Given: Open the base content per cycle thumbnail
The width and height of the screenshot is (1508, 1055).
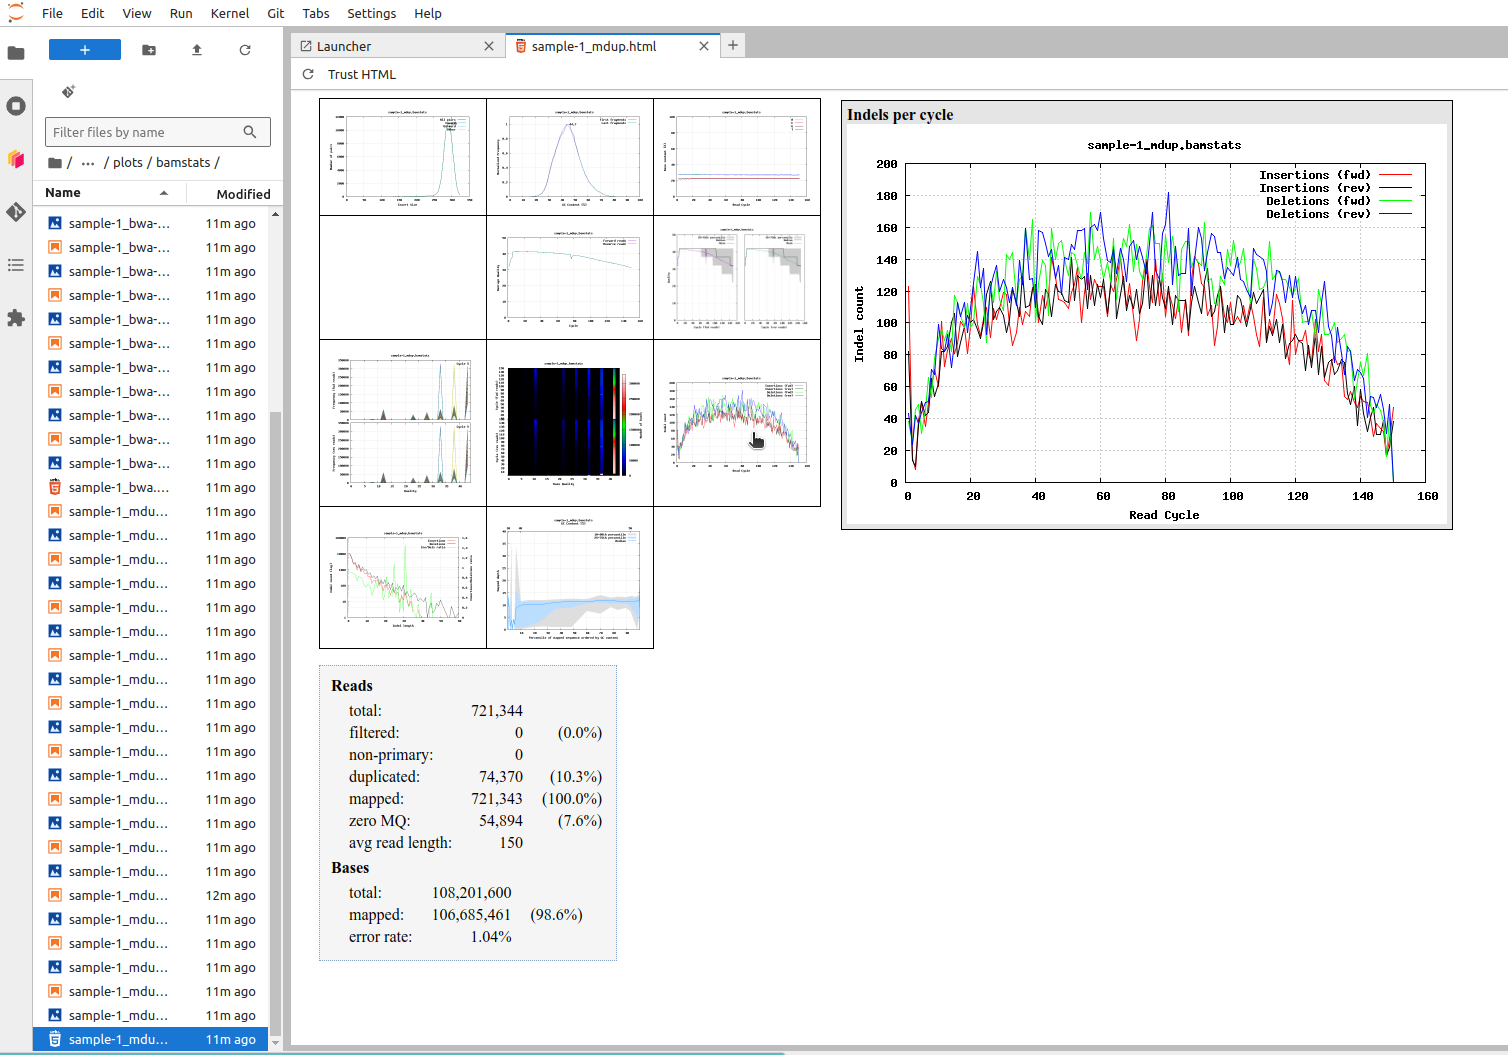Looking at the screenshot, I should [737, 157].
